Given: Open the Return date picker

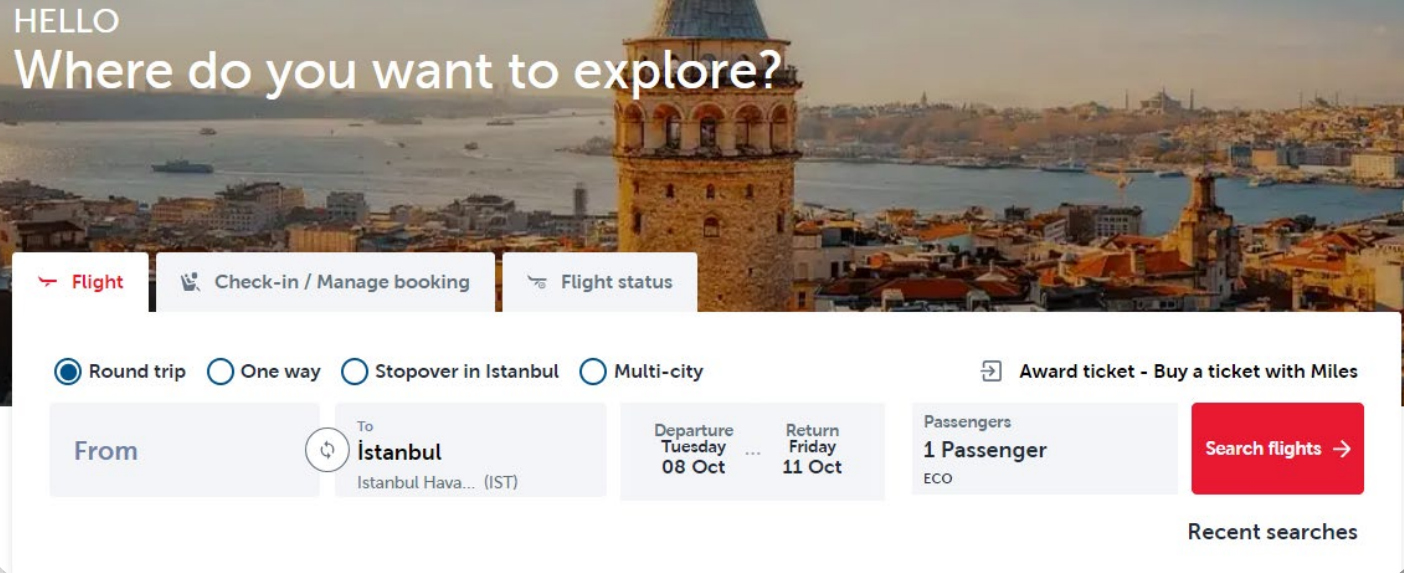Looking at the screenshot, I should coord(812,449).
